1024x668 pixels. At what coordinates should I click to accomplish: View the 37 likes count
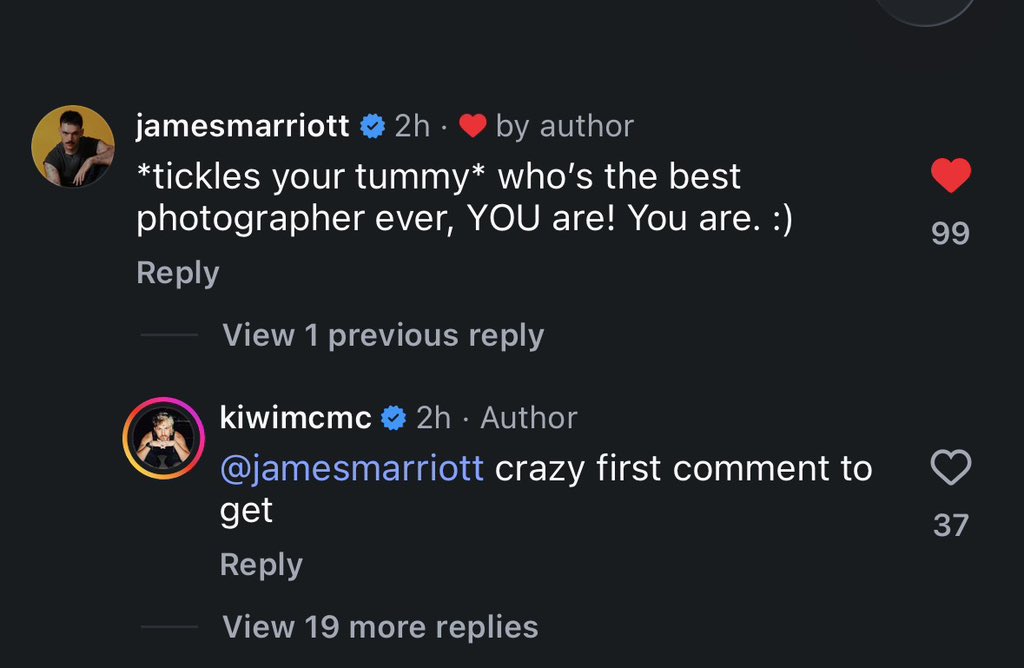point(950,525)
